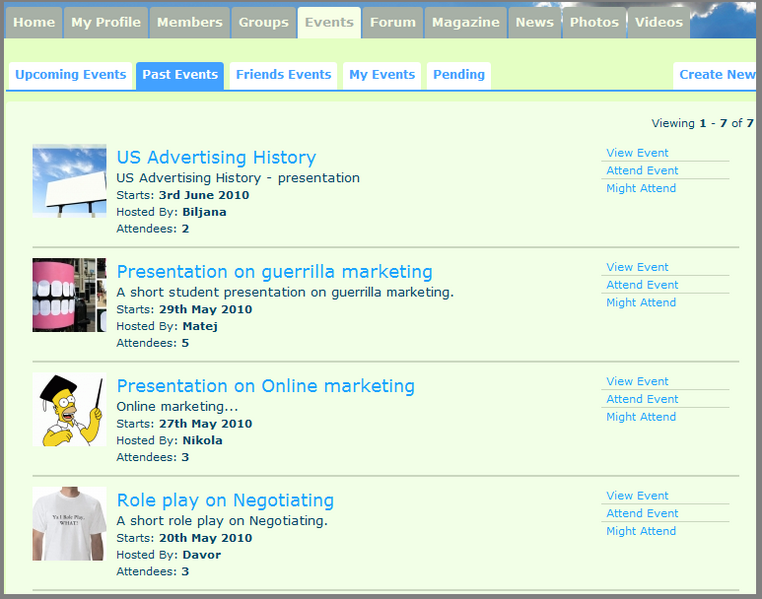Show Friends Events sub-tab
This screenshot has width=762, height=599.
(x=283, y=75)
